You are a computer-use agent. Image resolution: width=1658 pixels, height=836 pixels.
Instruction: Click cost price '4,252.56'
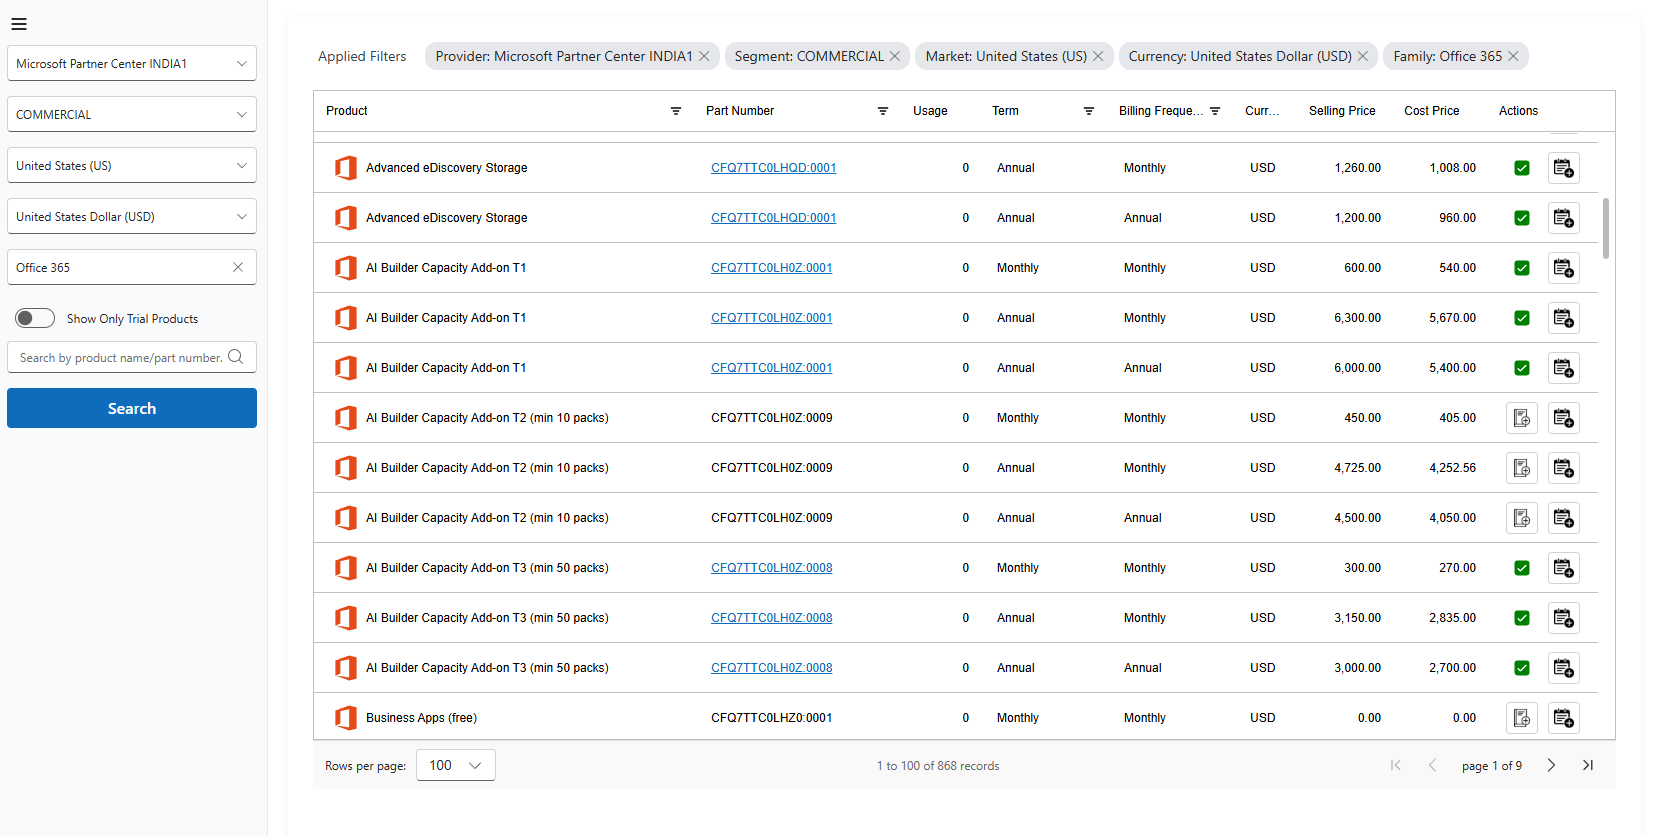click(1452, 468)
